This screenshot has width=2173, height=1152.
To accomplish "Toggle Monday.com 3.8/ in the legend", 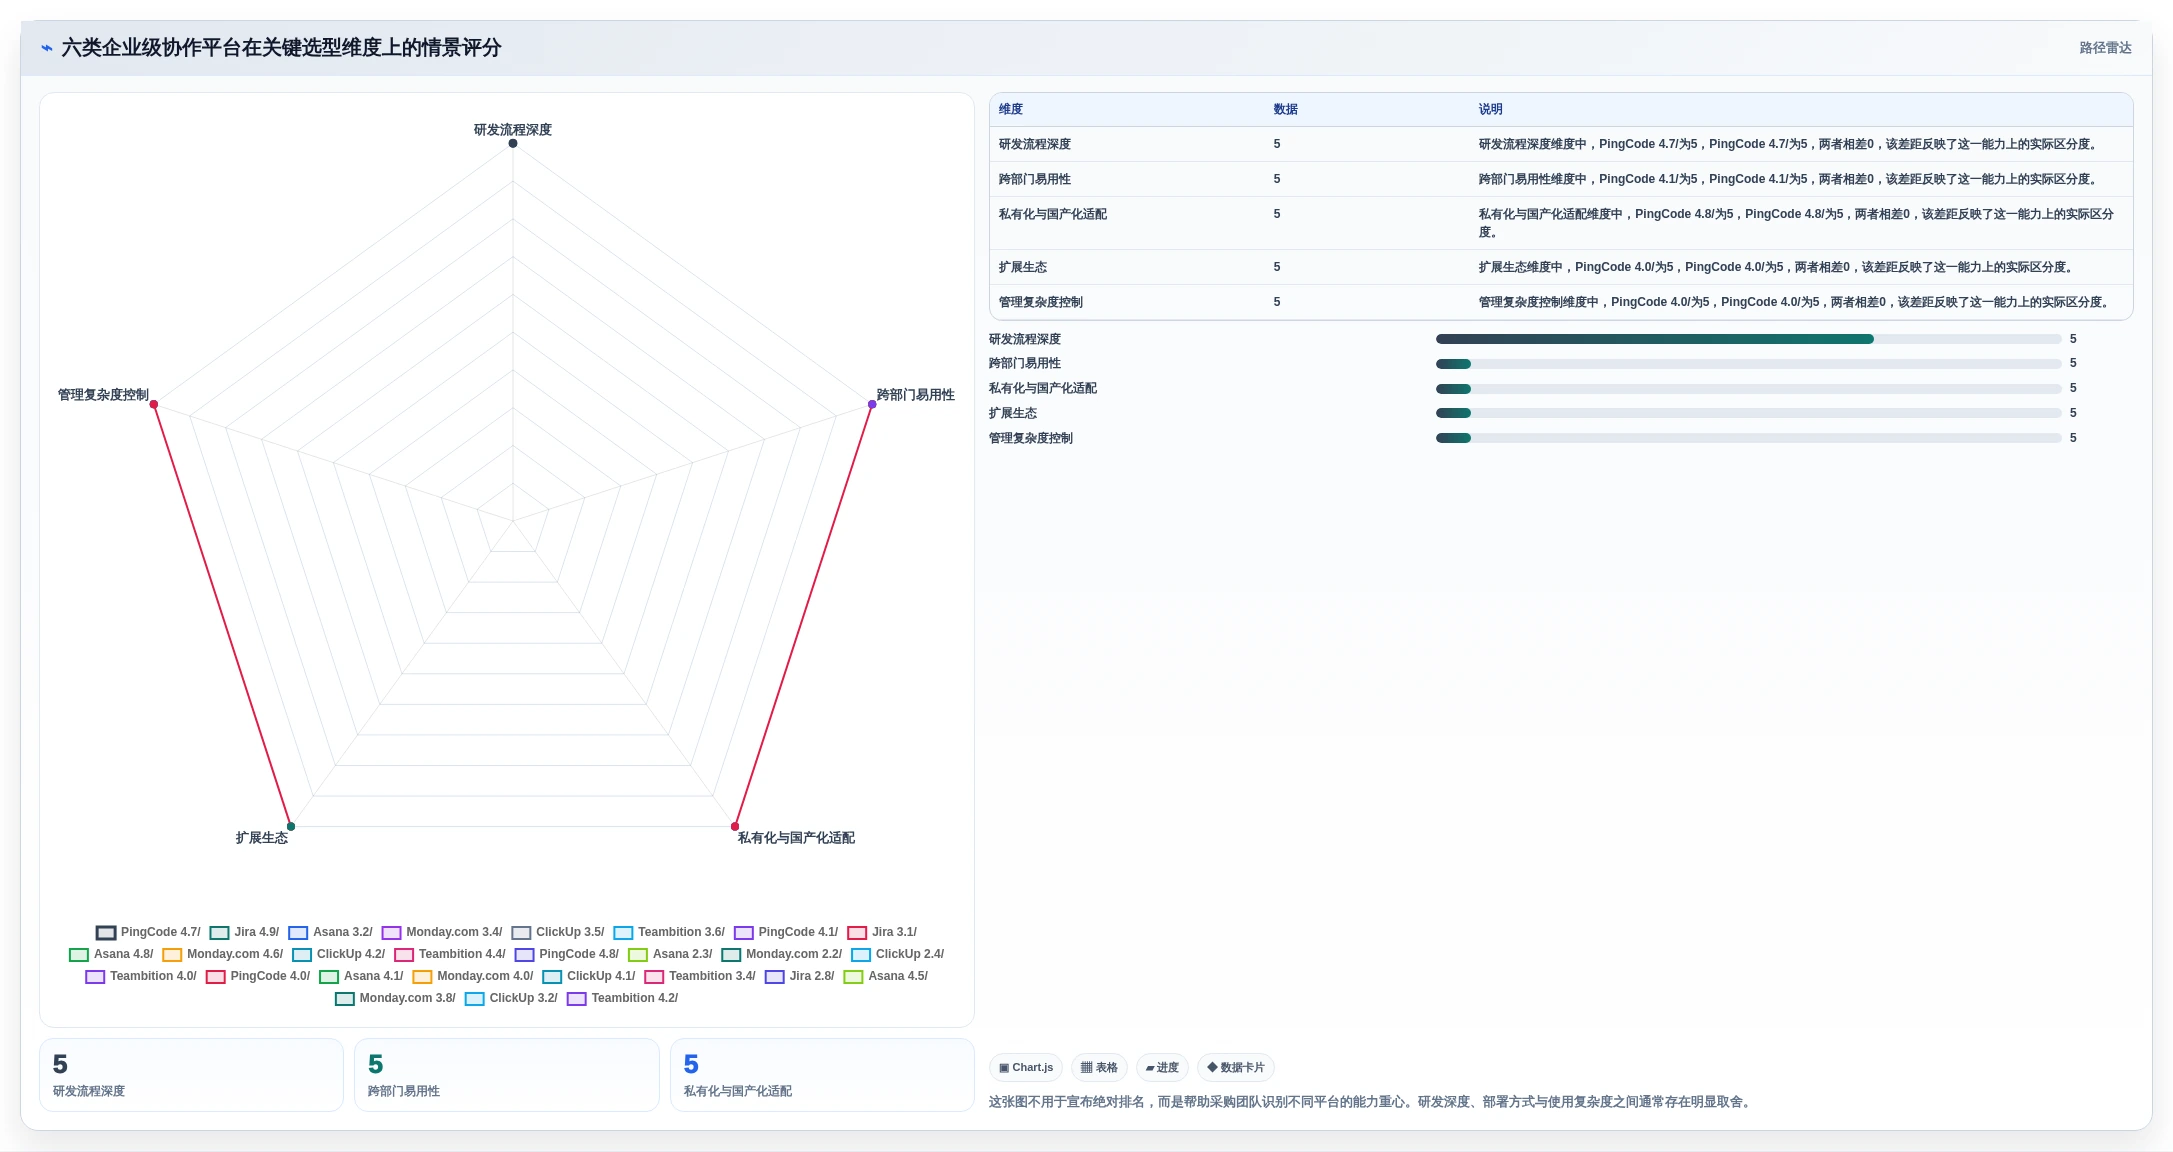I will point(395,998).
